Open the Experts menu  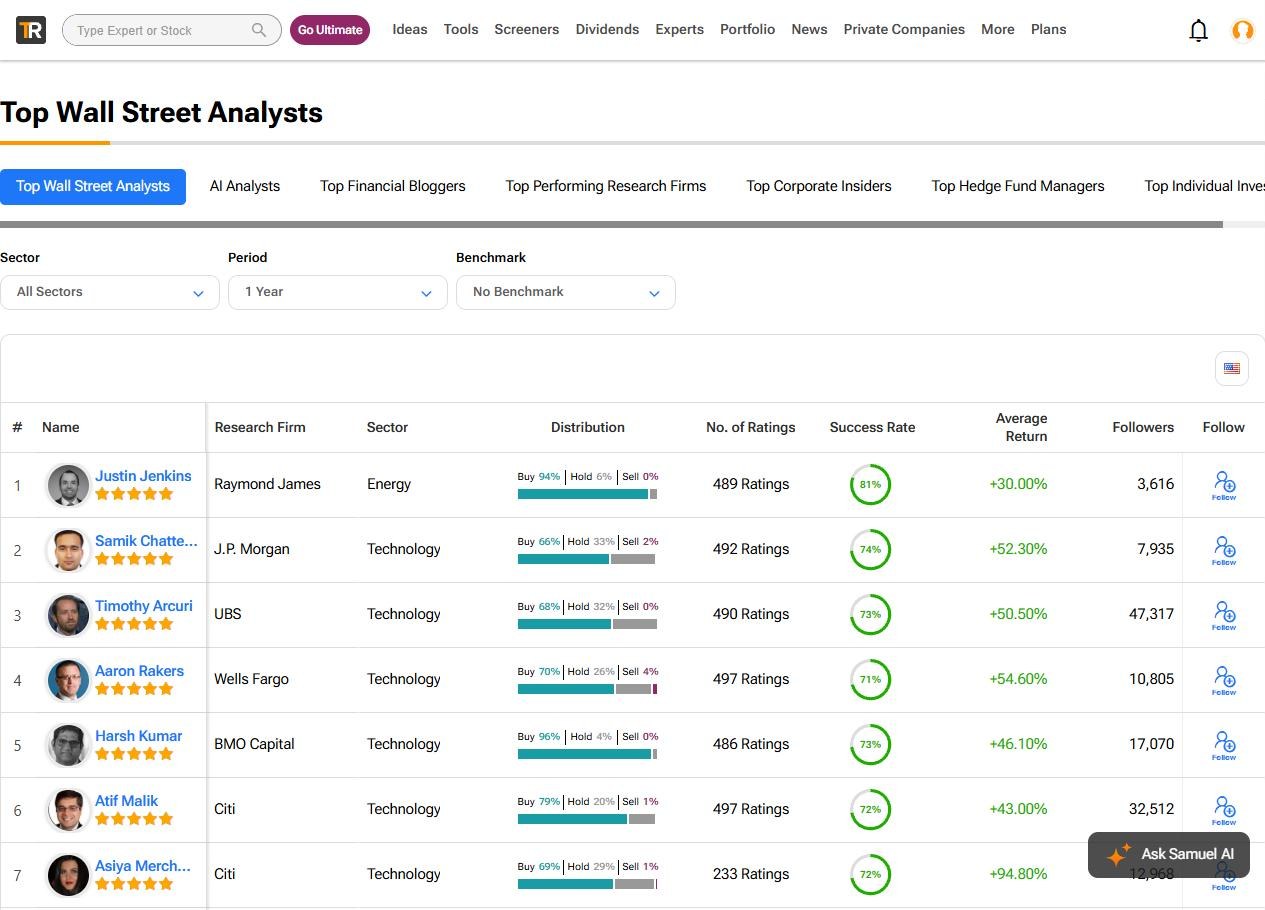tap(680, 29)
